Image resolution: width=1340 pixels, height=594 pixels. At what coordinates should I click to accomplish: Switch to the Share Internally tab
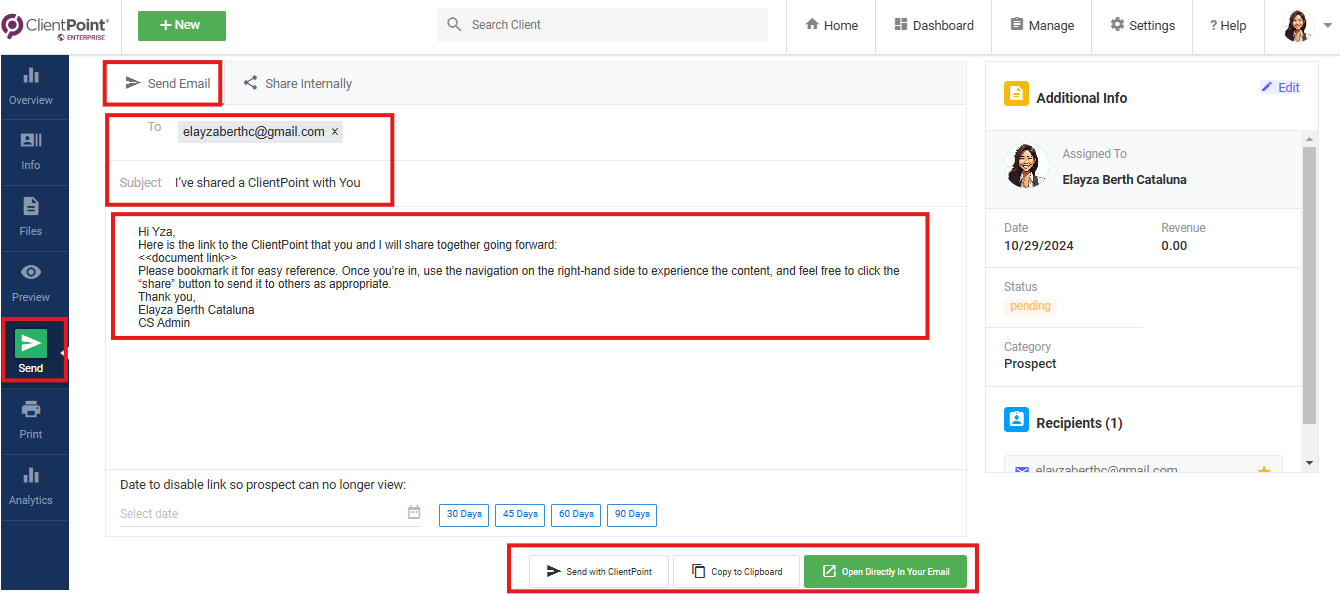tap(298, 84)
